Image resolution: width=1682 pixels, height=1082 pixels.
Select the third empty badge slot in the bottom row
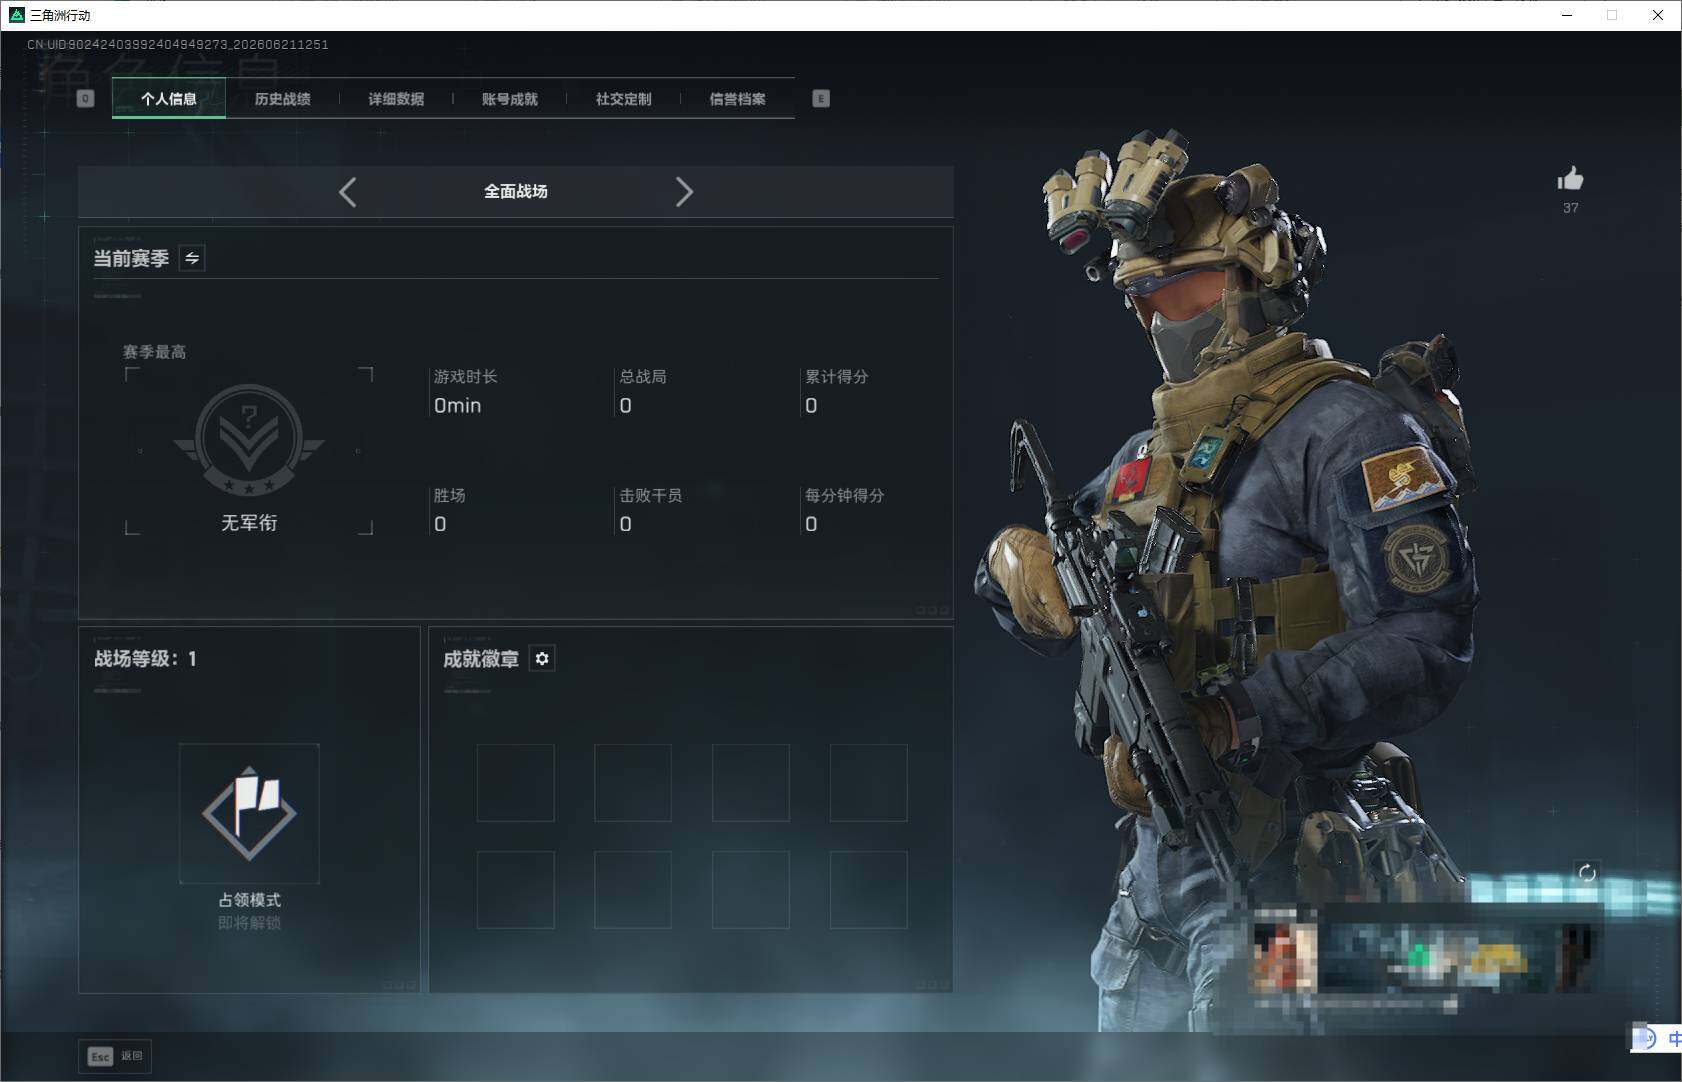coord(751,890)
